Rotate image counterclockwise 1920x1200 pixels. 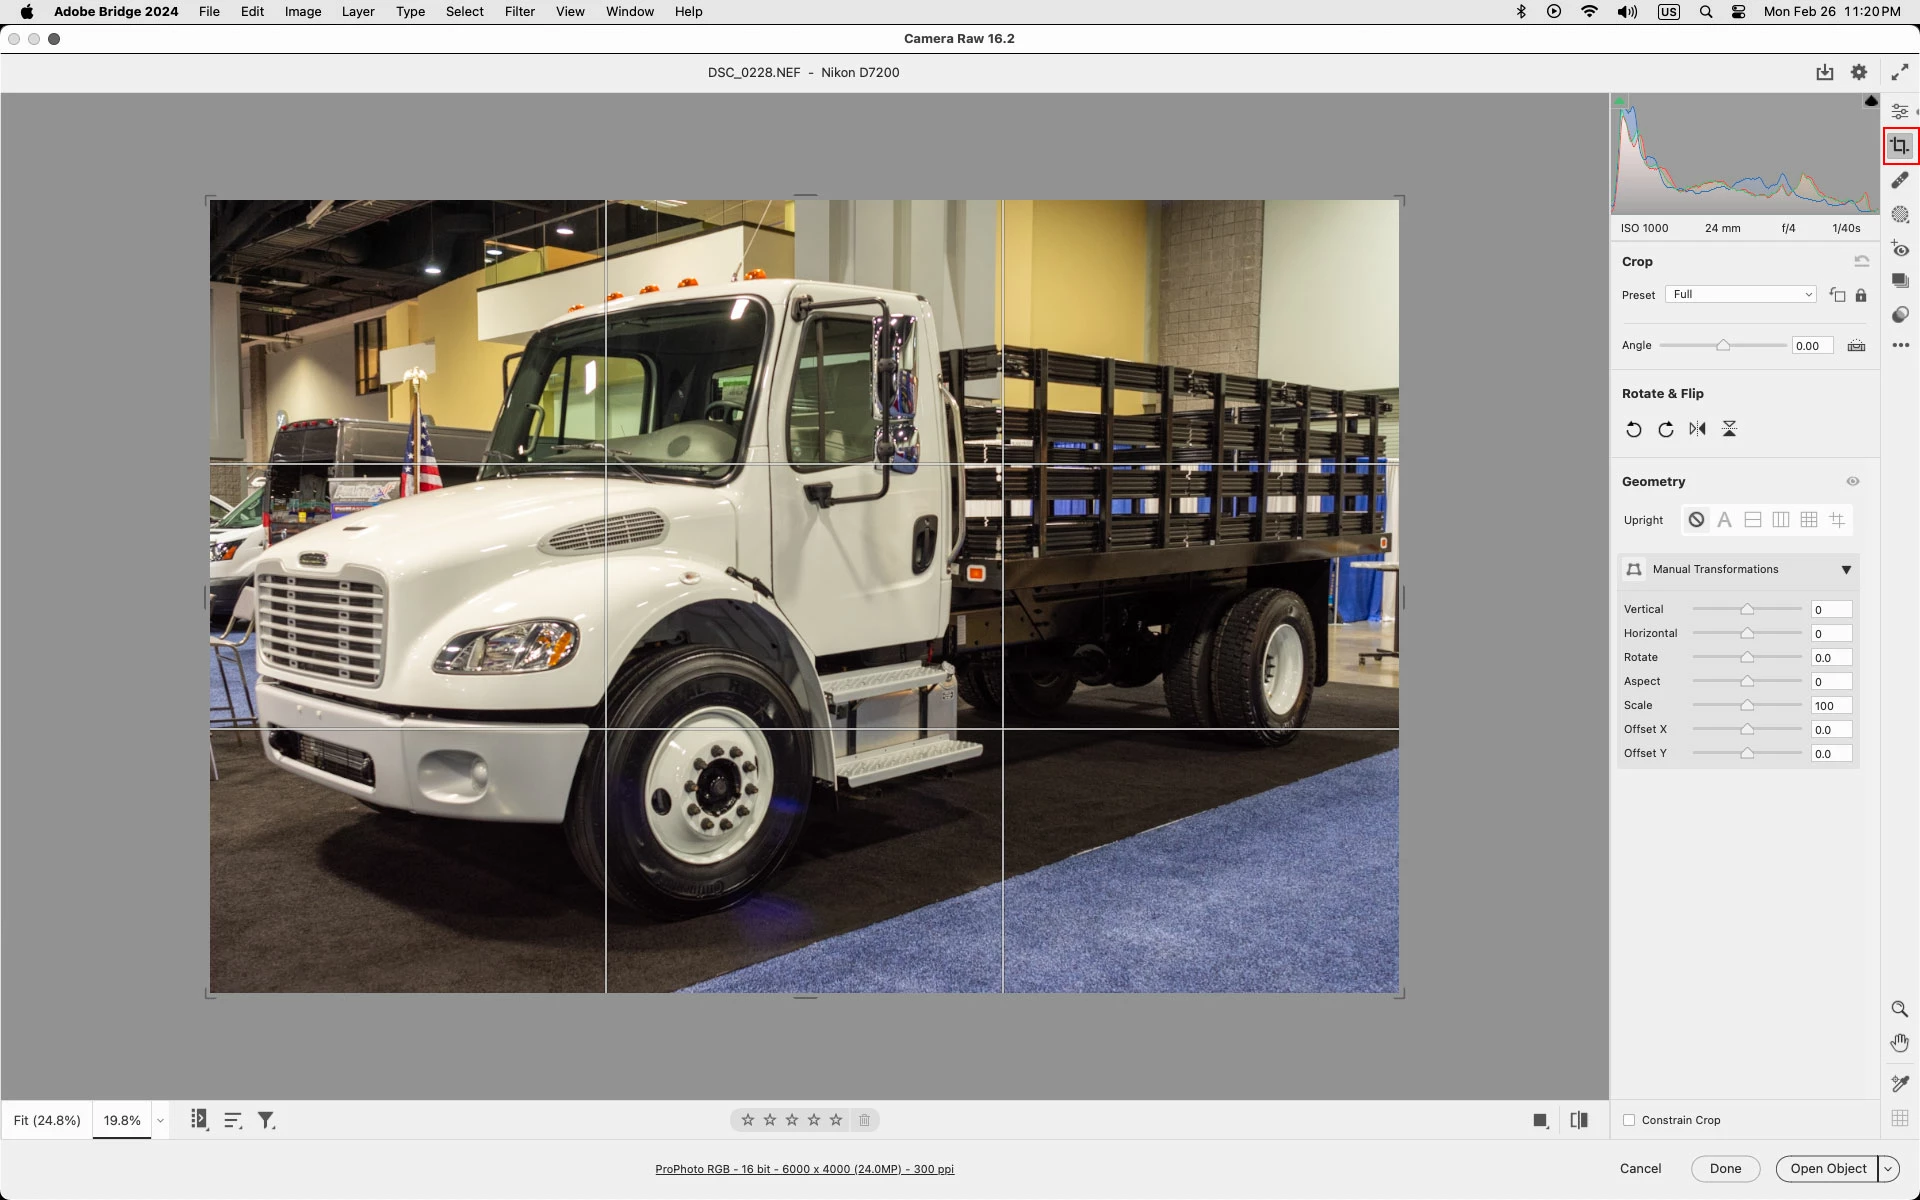[1633, 429]
